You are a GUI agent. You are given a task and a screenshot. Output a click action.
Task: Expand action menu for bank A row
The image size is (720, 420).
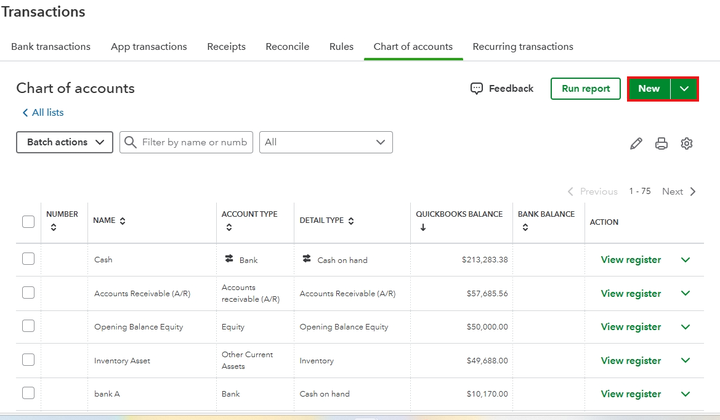pyautogui.click(x=686, y=394)
